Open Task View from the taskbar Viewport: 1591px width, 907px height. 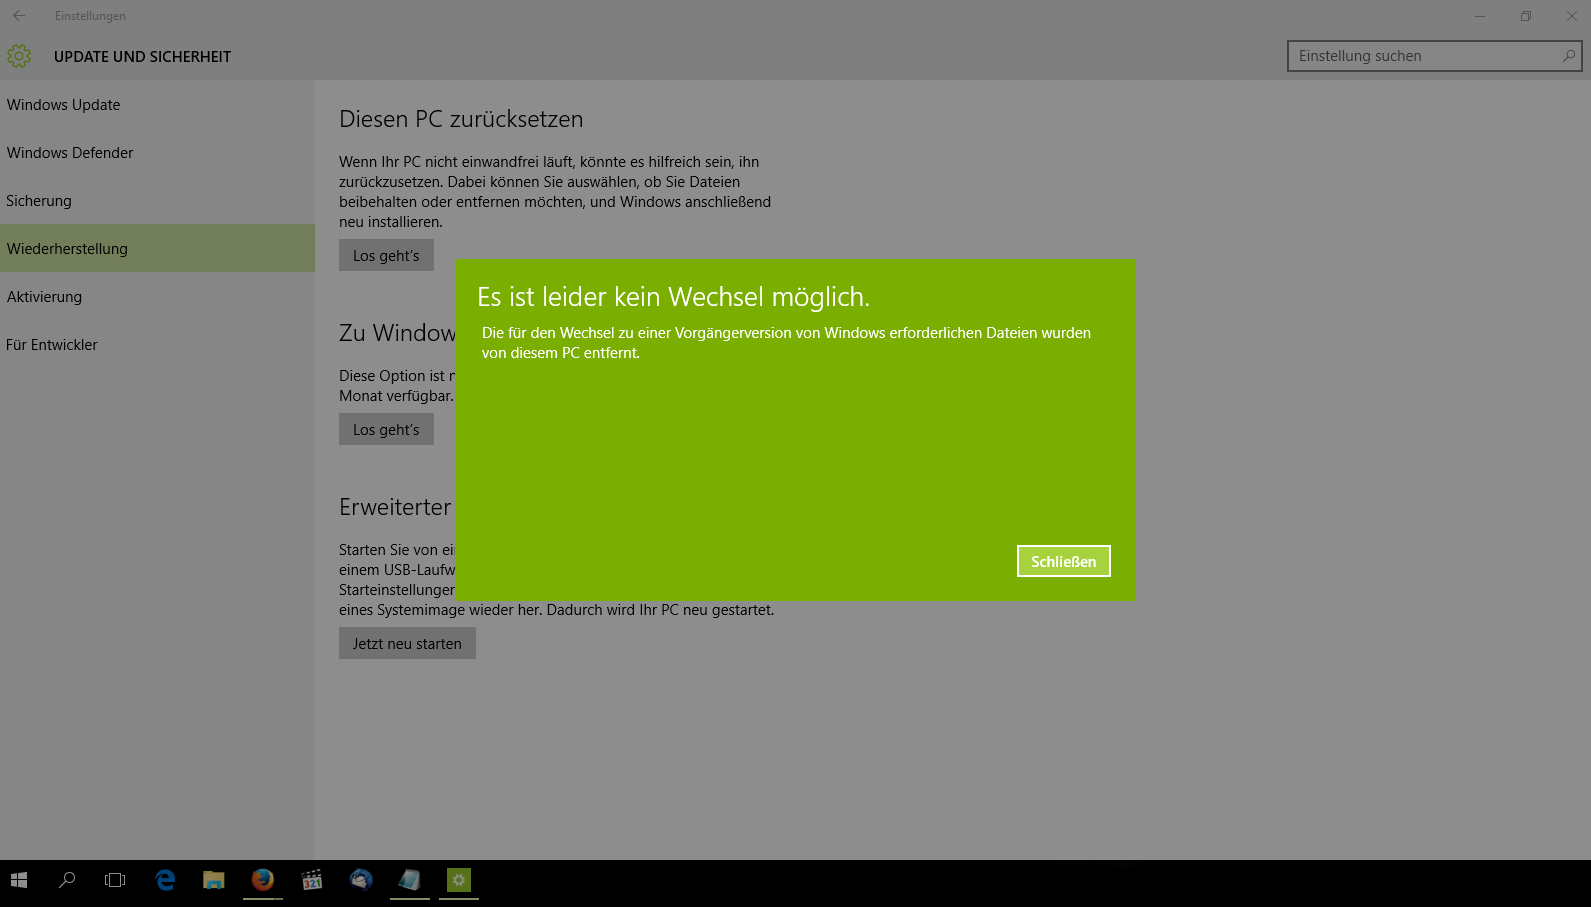point(115,880)
